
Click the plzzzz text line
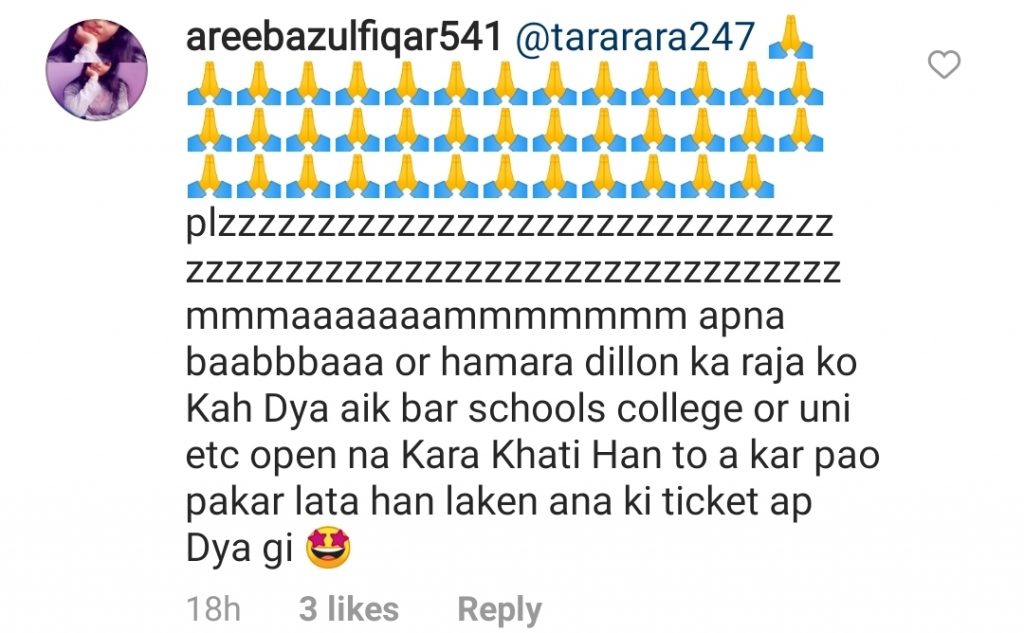[x=510, y=224]
